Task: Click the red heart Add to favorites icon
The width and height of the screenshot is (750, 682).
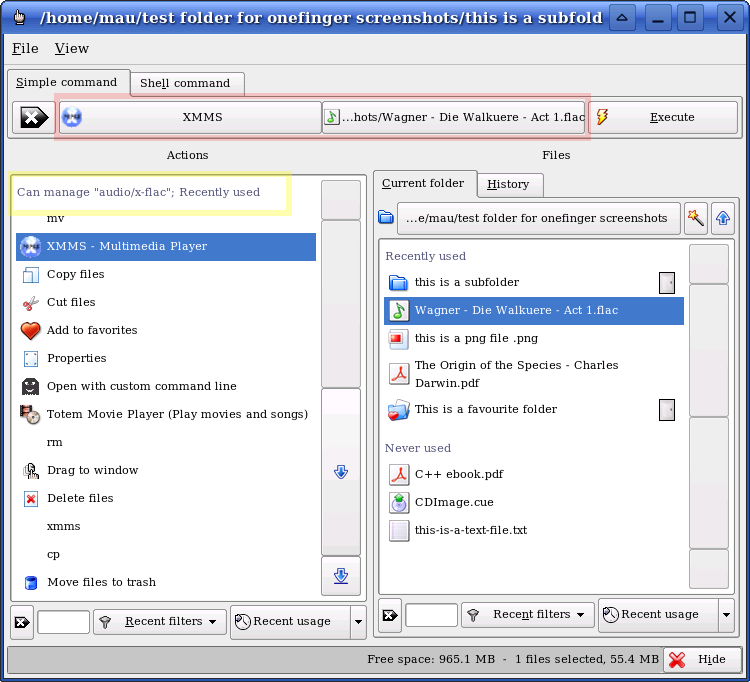Action: click(x=30, y=331)
